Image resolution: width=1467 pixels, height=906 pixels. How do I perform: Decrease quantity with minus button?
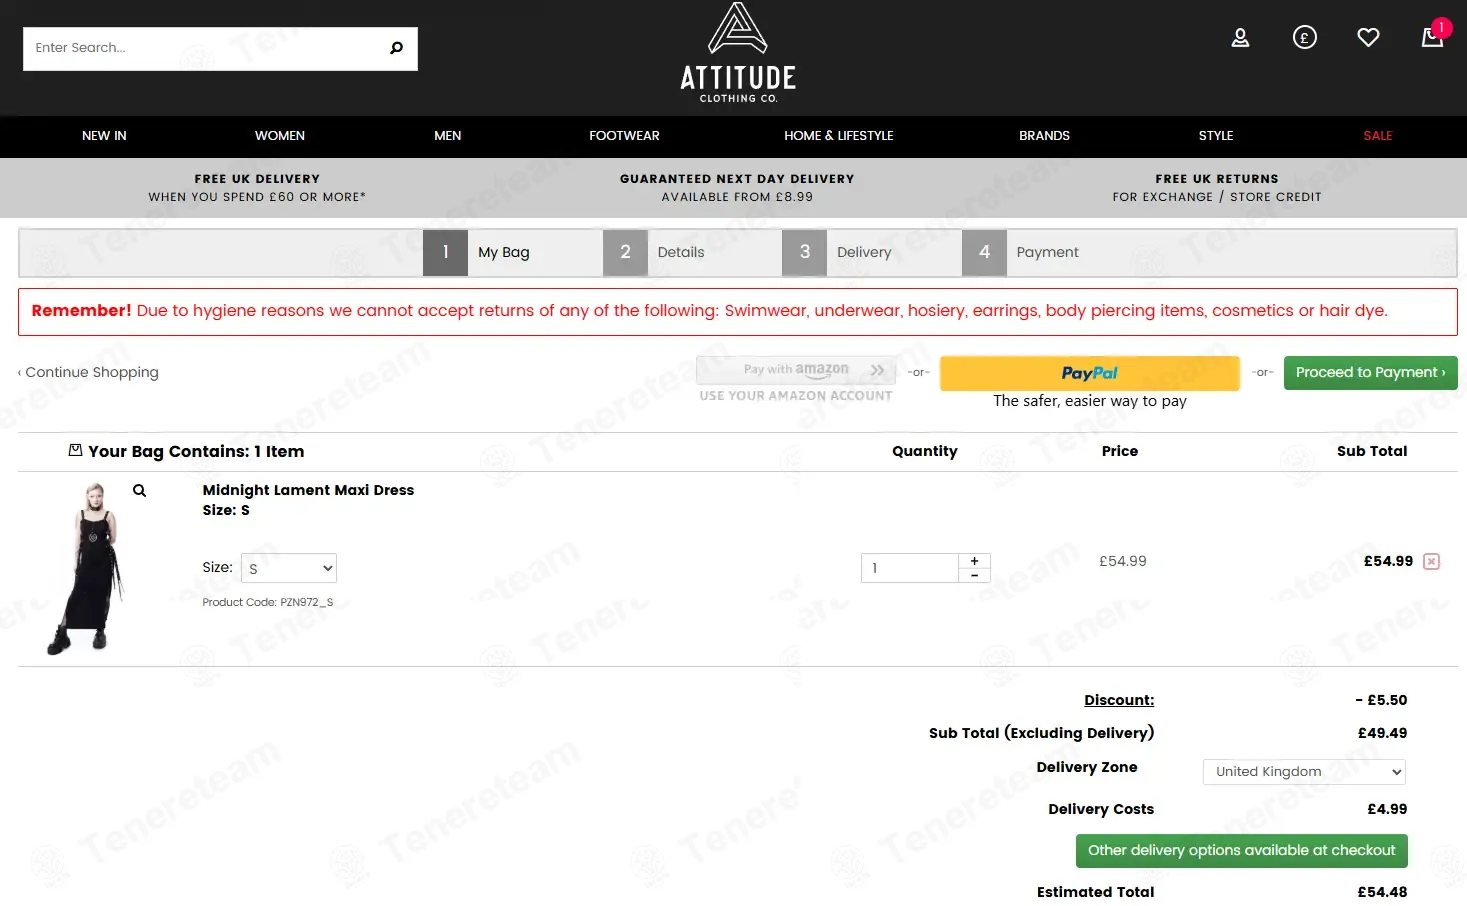pos(974,575)
